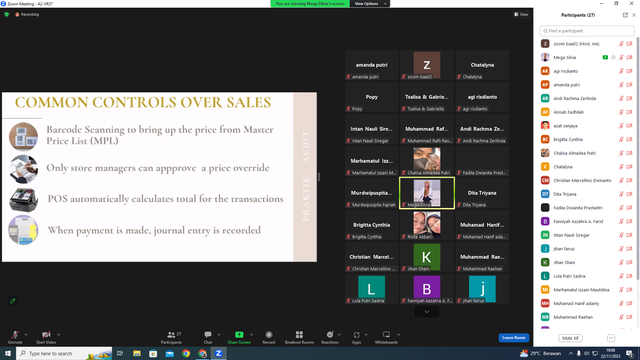Click Dita Triyana's video-off camera icon
The width and height of the screenshot is (640, 360).
(x=629, y=194)
